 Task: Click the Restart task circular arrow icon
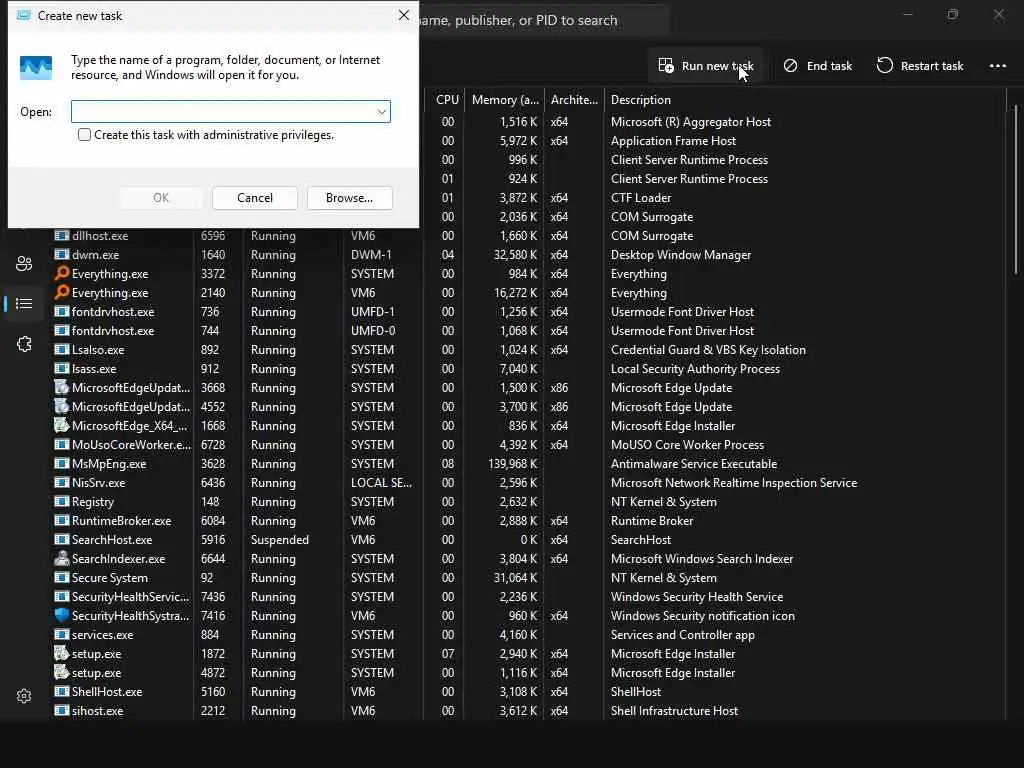884,65
